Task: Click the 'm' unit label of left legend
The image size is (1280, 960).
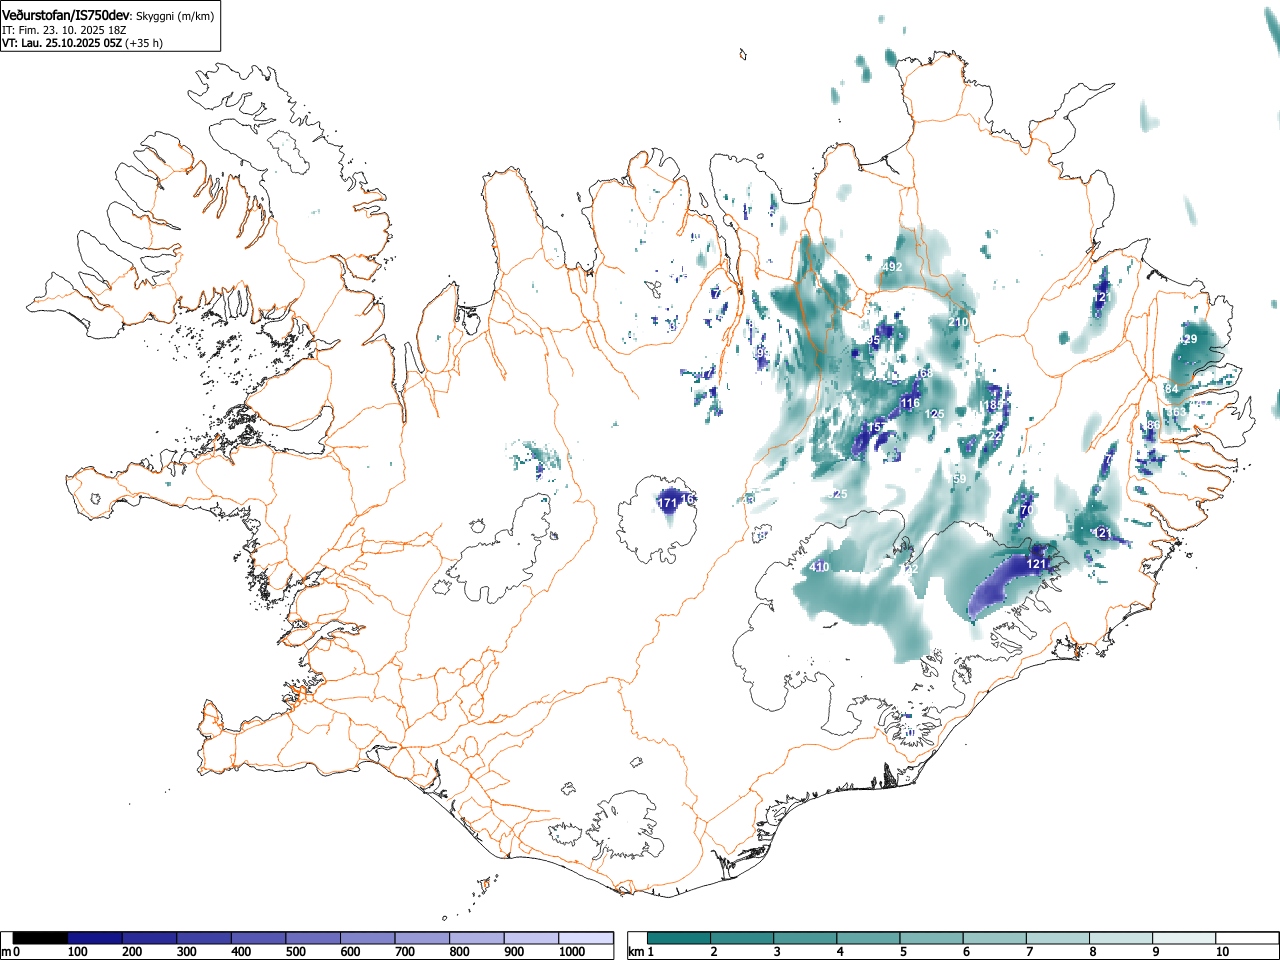Action: [6, 952]
